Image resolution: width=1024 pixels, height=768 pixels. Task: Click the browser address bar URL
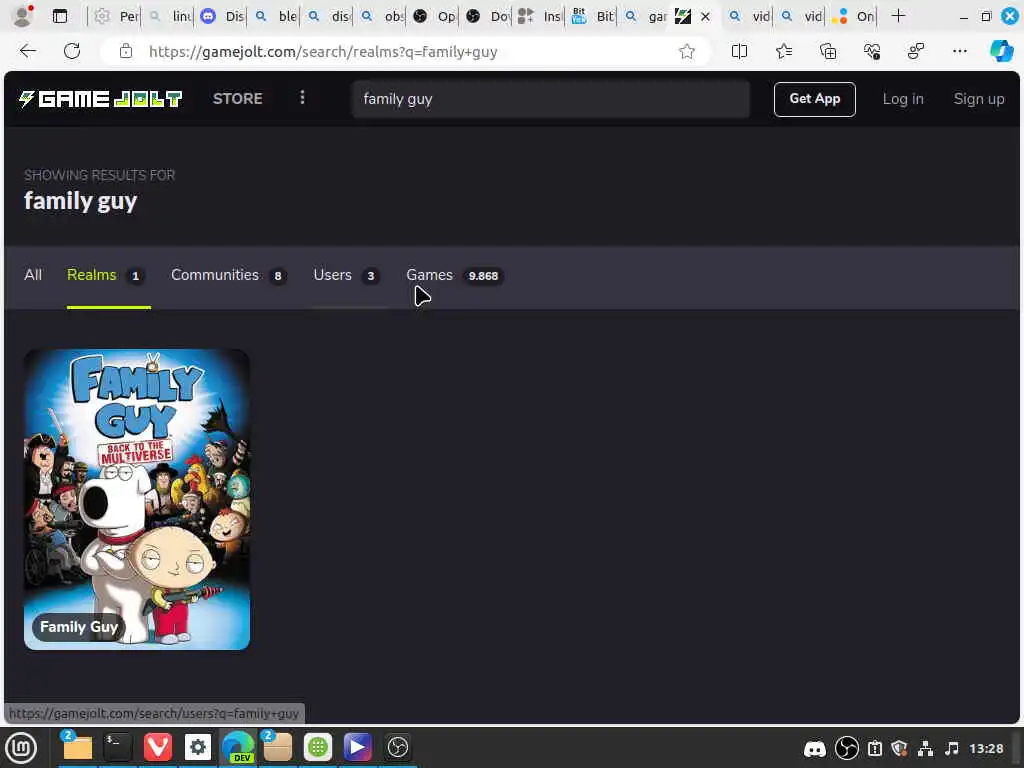point(323,52)
